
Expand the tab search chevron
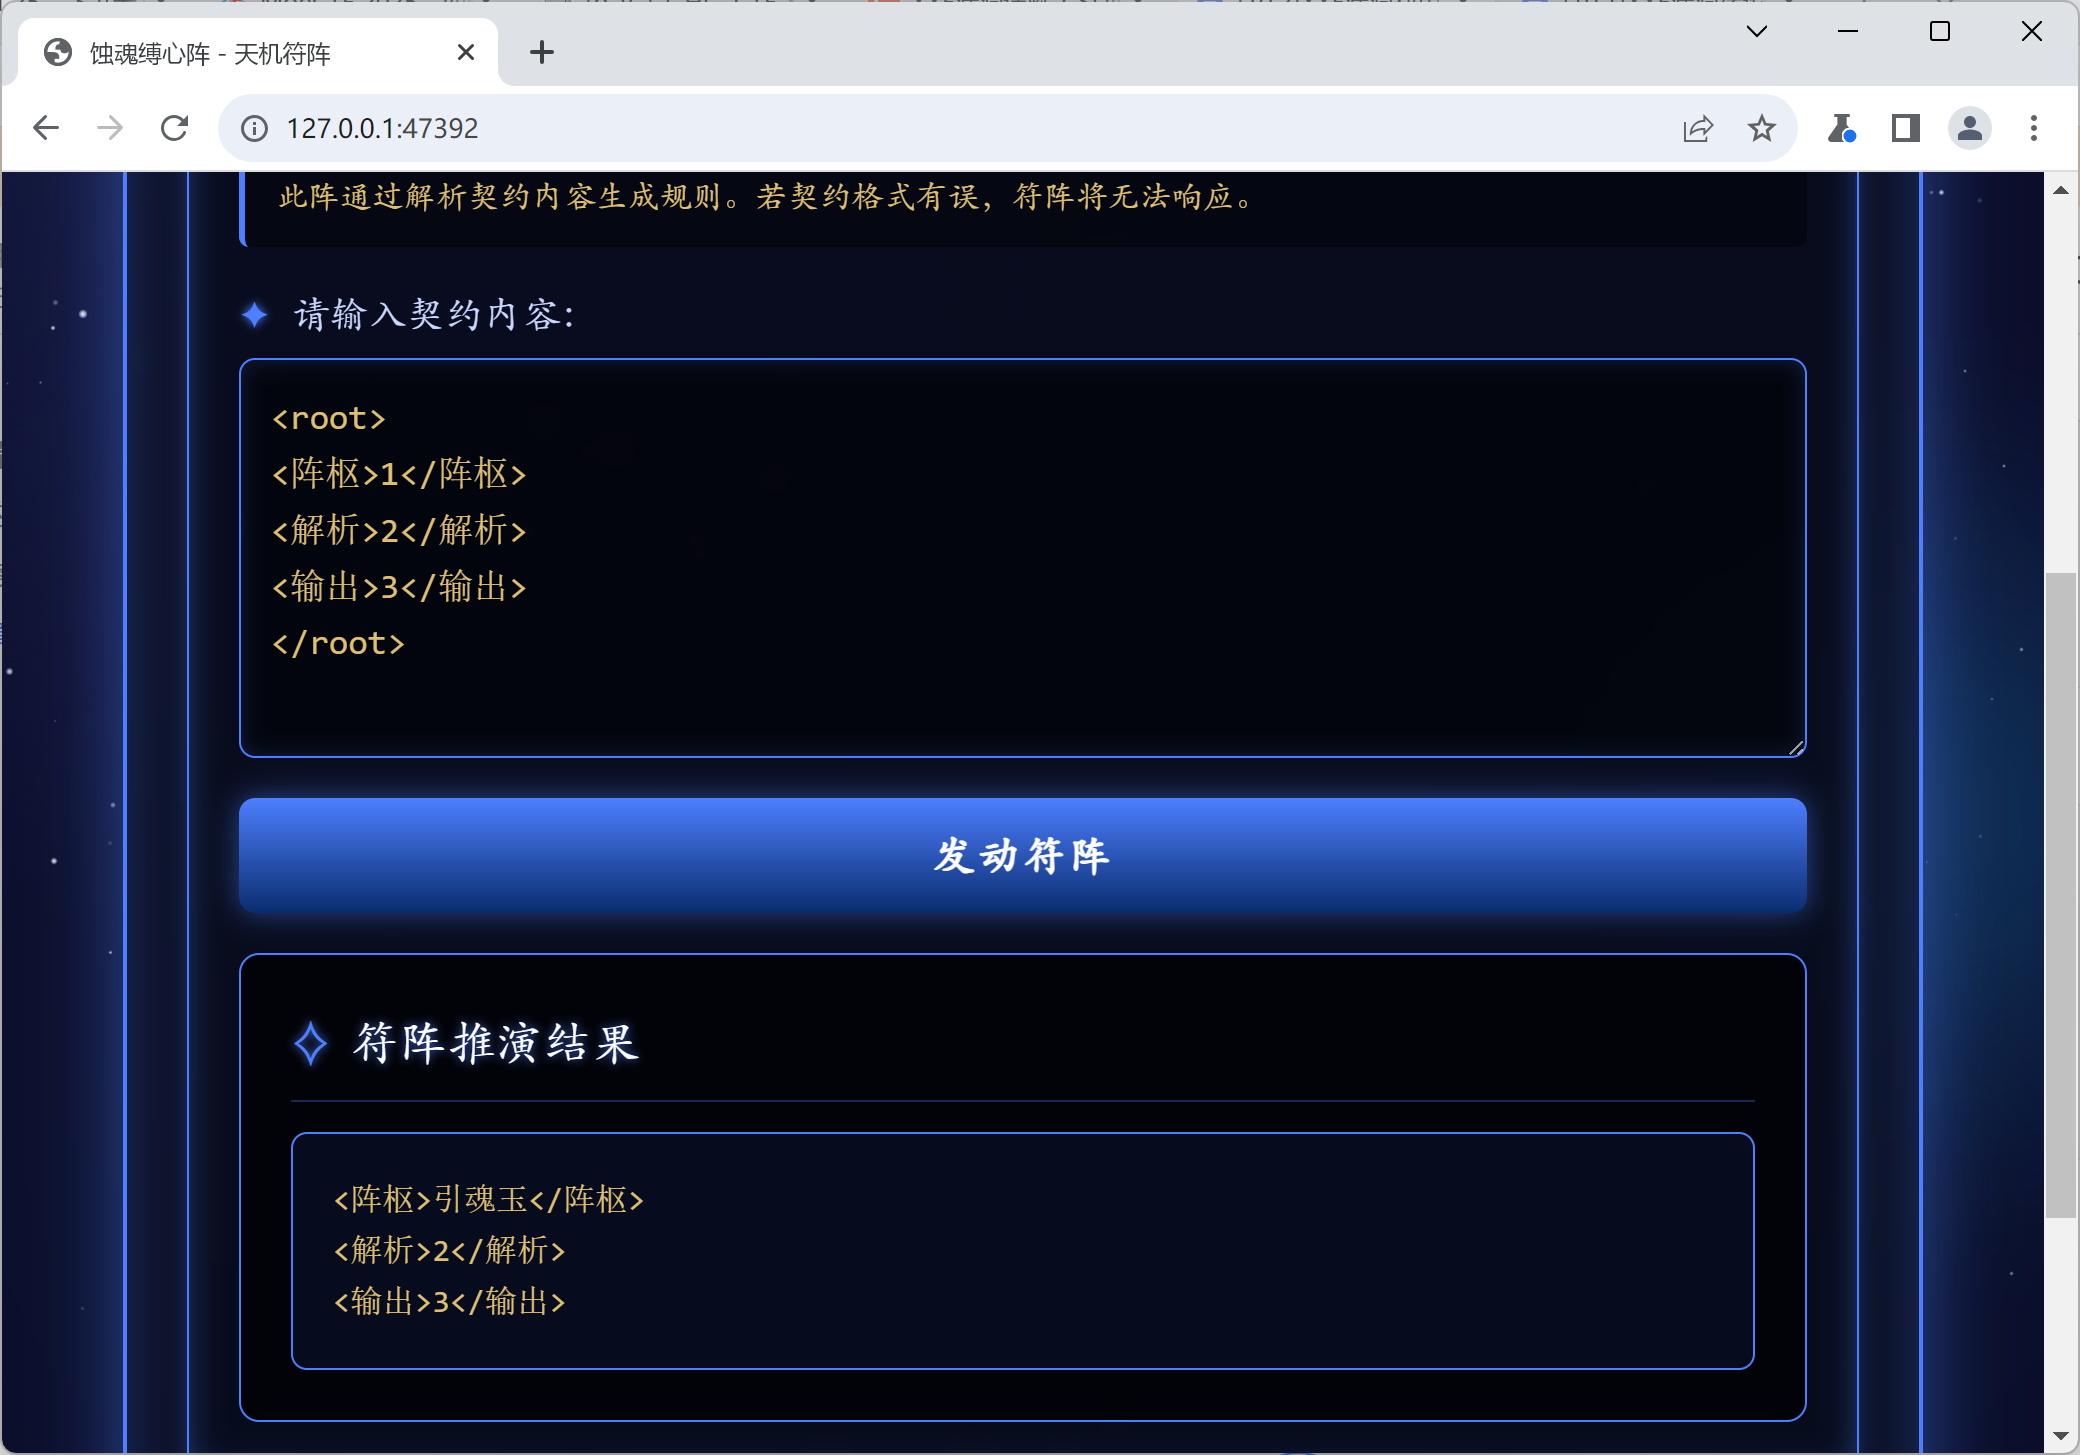pyautogui.click(x=1757, y=32)
